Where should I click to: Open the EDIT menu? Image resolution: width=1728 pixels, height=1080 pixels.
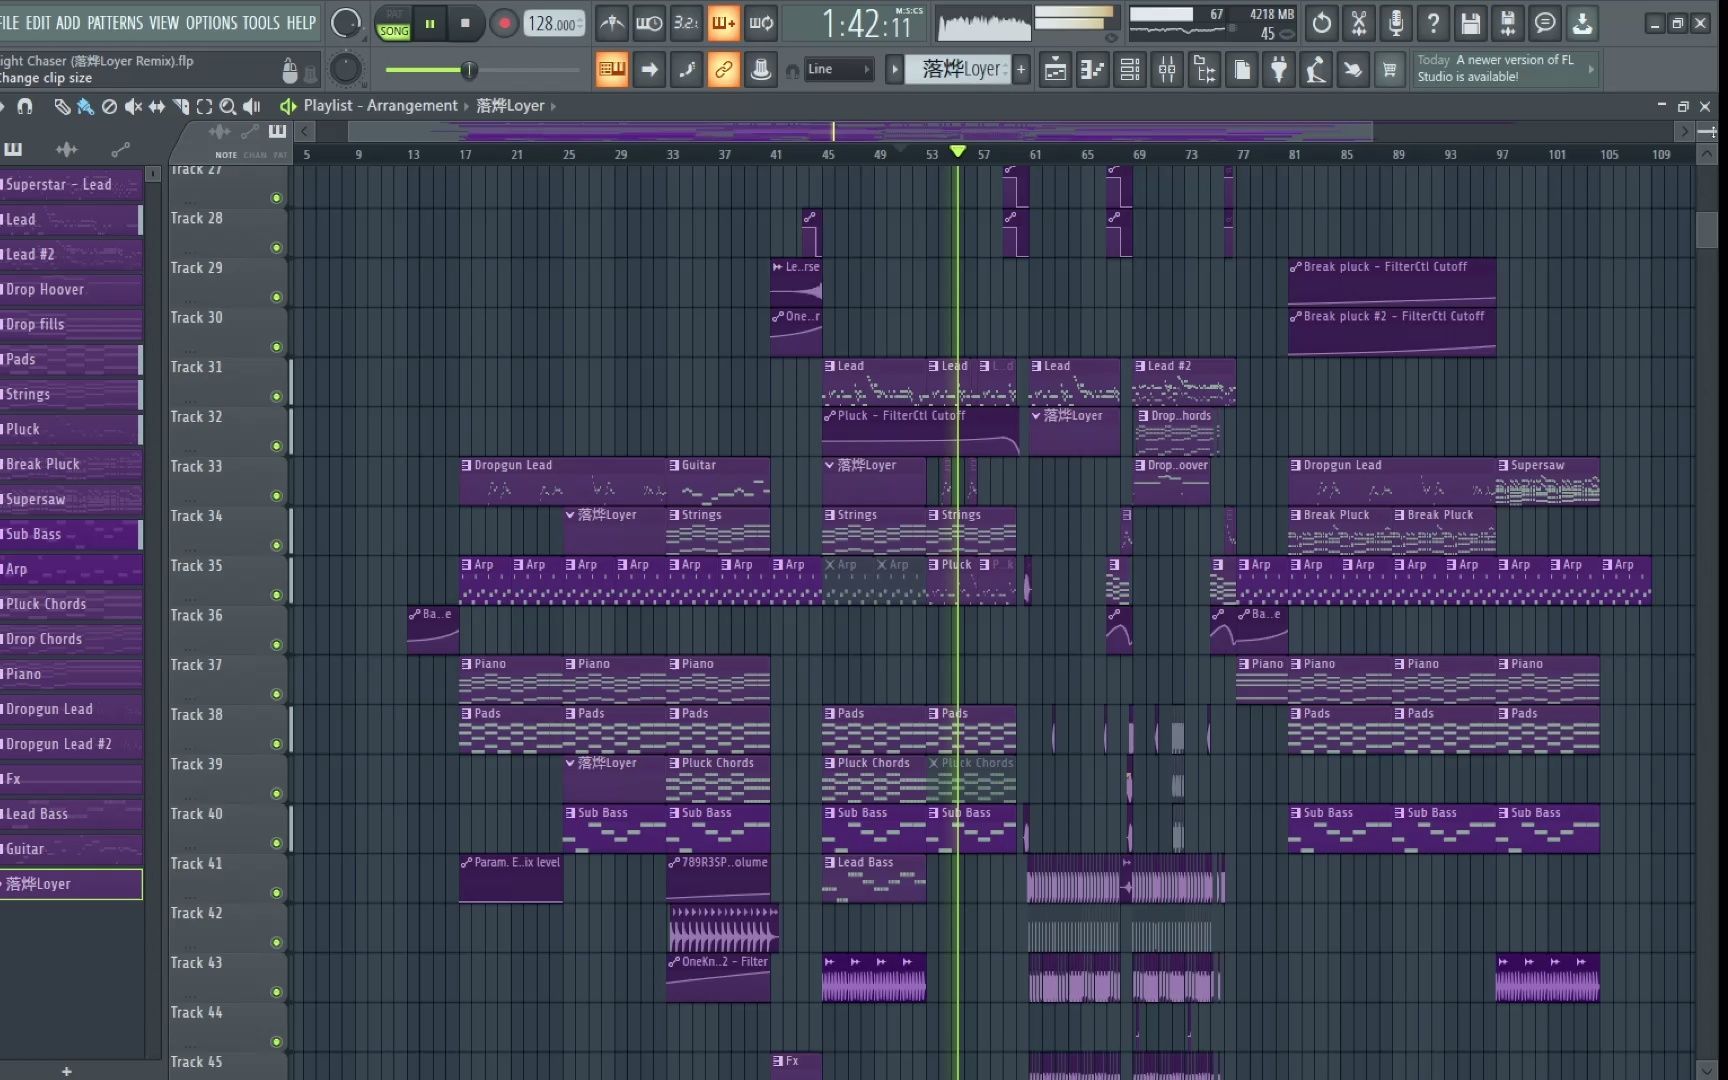[38, 23]
